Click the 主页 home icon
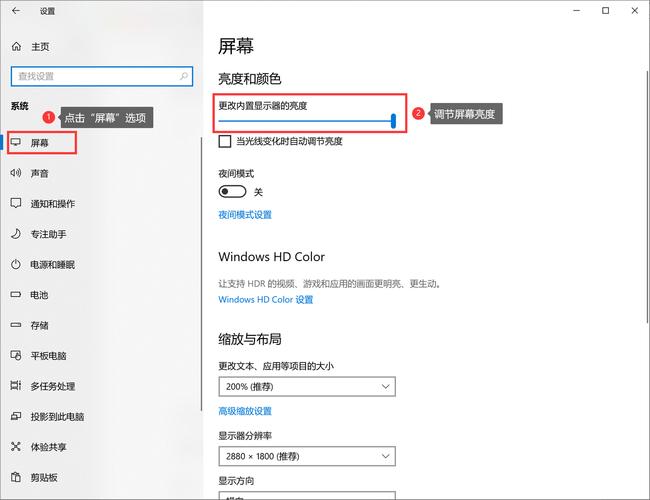The height and width of the screenshot is (500, 650). click(x=16, y=46)
